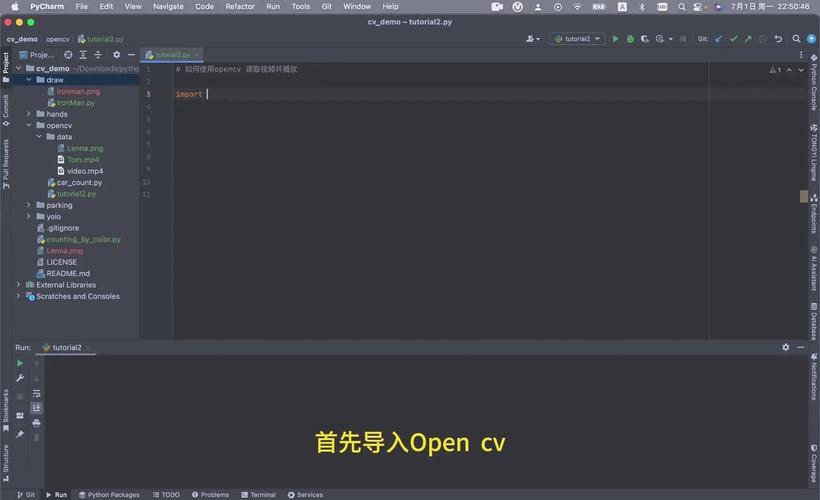Open the Terminal tool window
The width and height of the screenshot is (820, 500).
(258, 494)
